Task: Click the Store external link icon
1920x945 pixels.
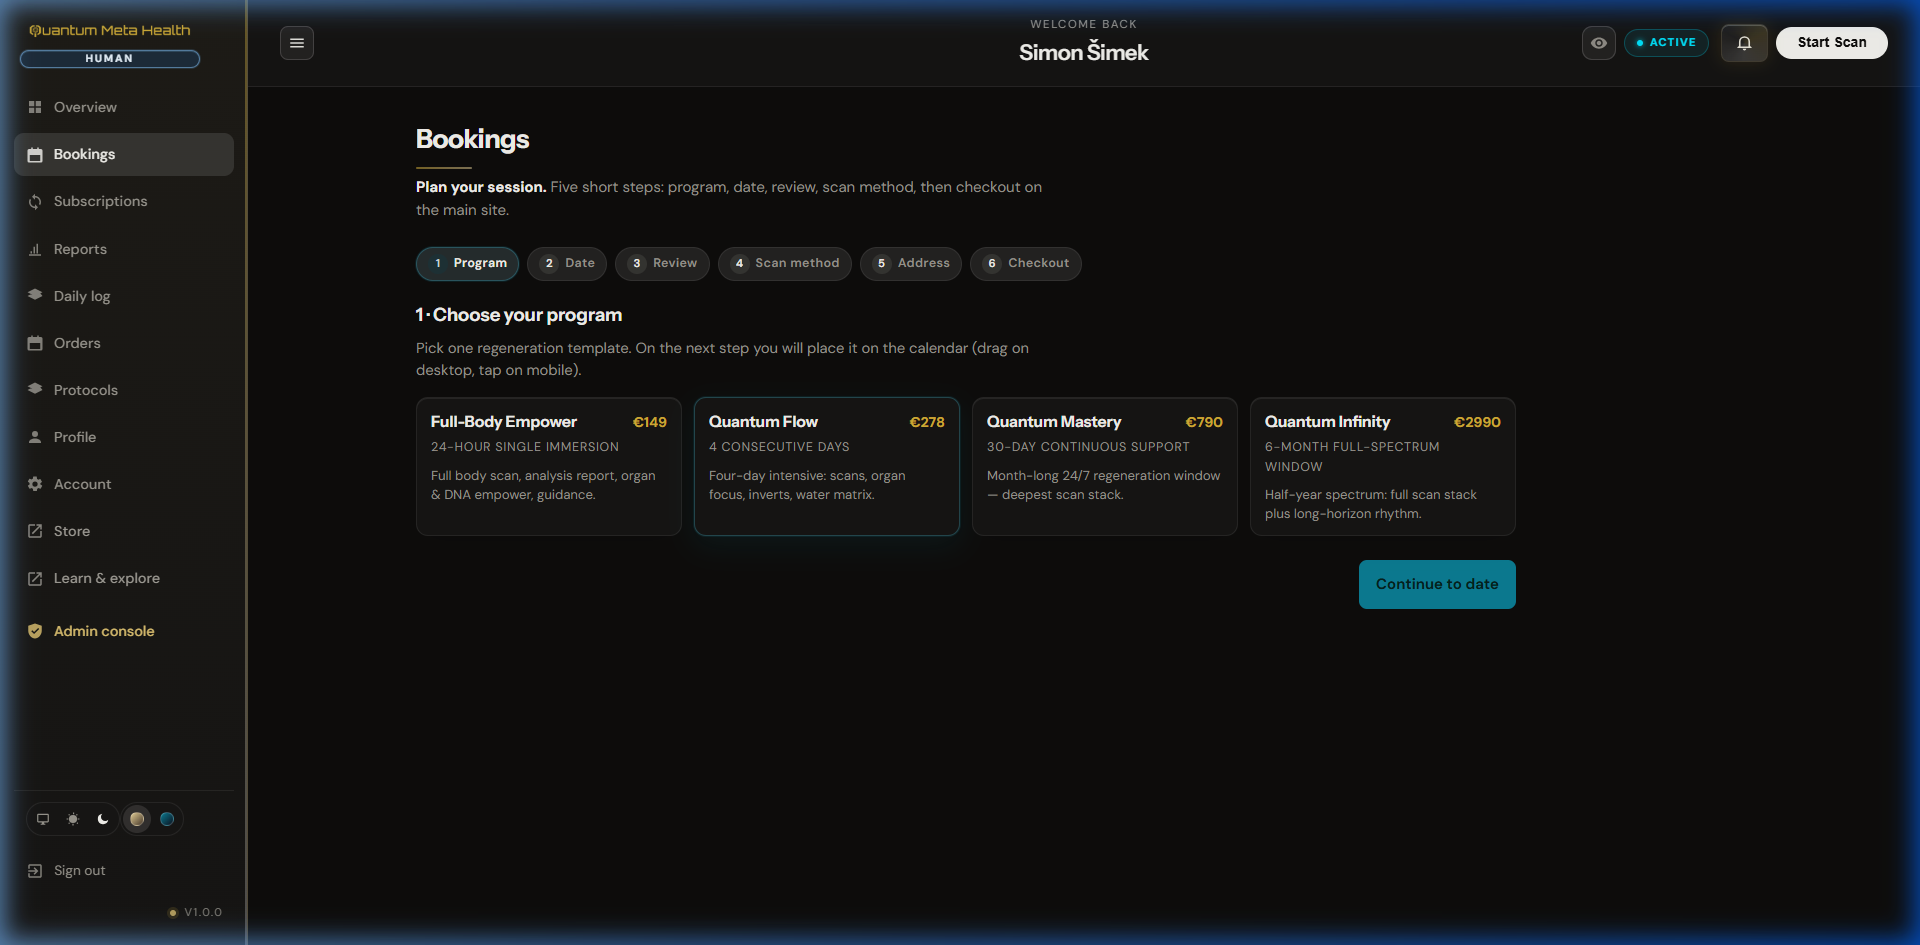Action: (35, 531)
